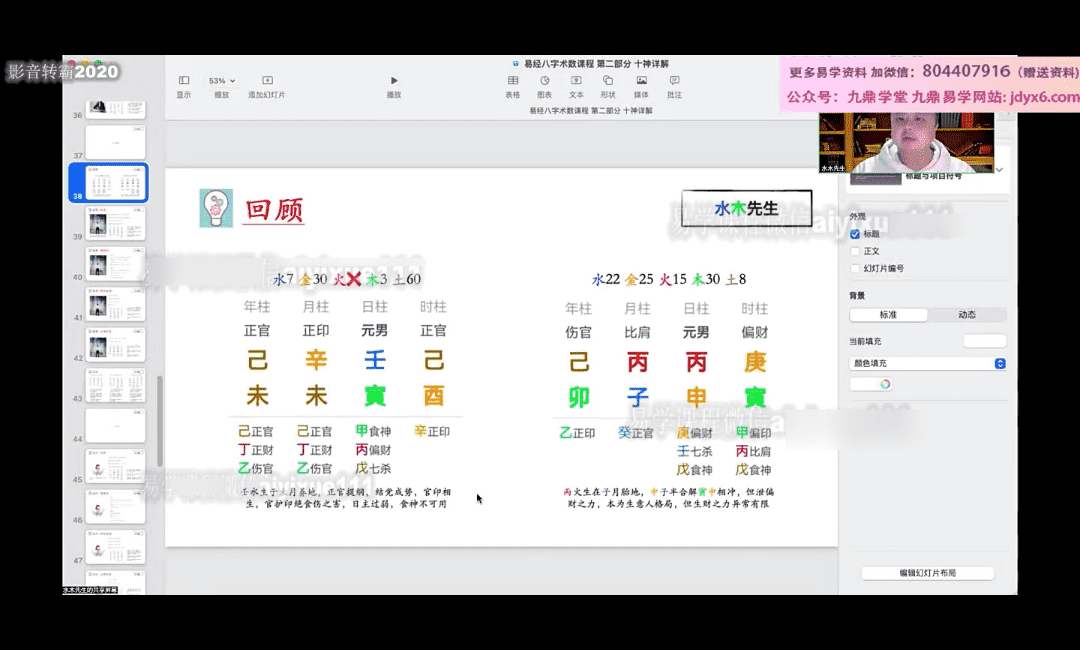Expand the slide layout chevron dropdown
The height and width of the screenshot is (650, 1080).
coord(999,171)
